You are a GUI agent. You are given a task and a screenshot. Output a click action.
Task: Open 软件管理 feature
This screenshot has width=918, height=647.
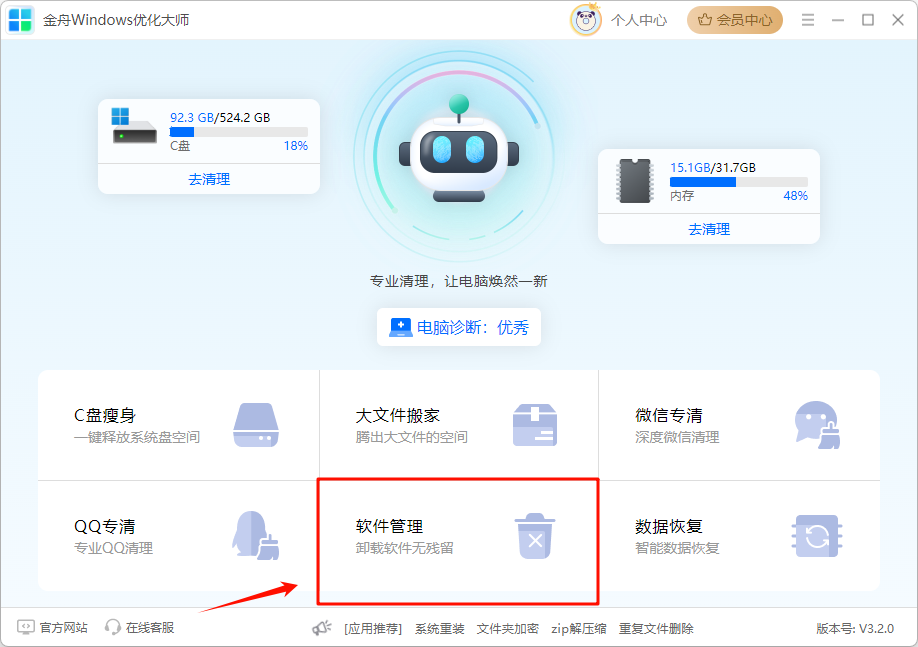[459, 536]
